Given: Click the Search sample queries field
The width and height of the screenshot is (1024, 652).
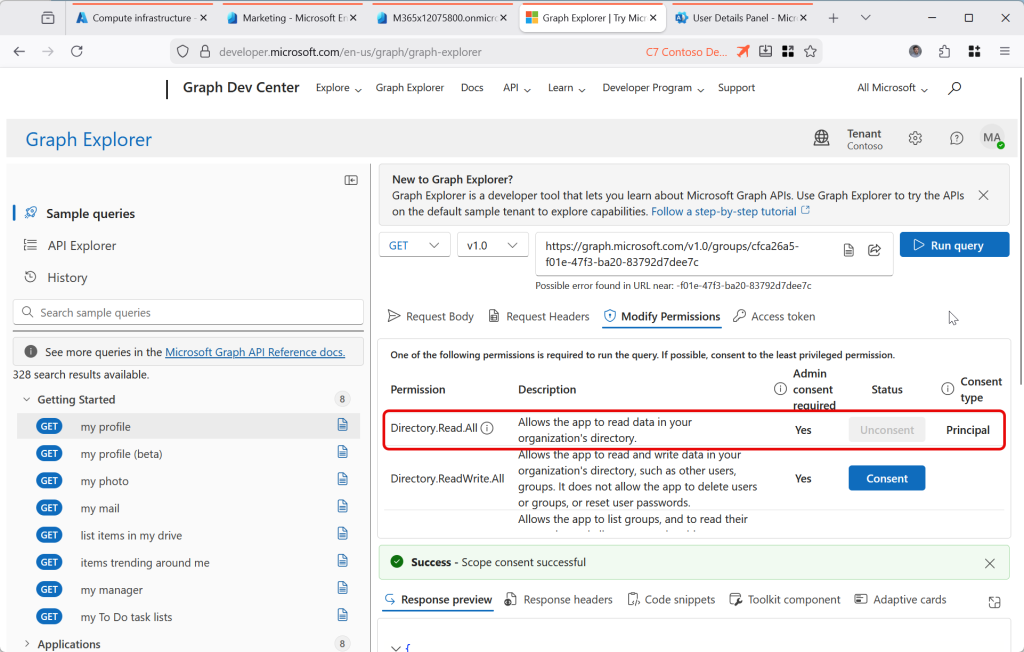Looking at the screenshot, I should click(186, 313).
